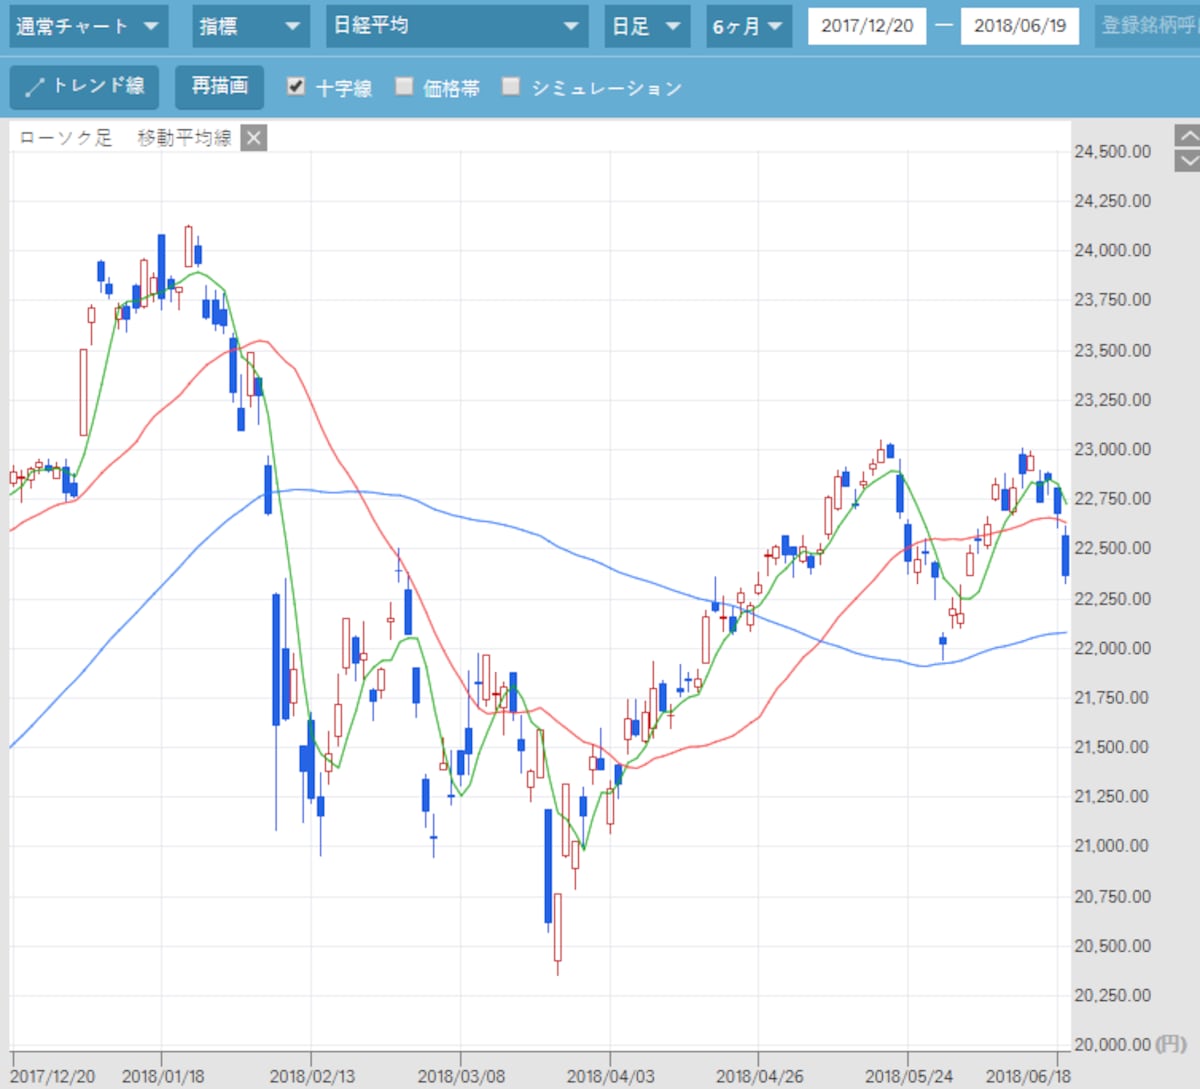Image resolution: width=1200 pixels, height=1089 pixels.
Task: Enable the シミュレーション checkbox
Action: (x=511, y=86)
